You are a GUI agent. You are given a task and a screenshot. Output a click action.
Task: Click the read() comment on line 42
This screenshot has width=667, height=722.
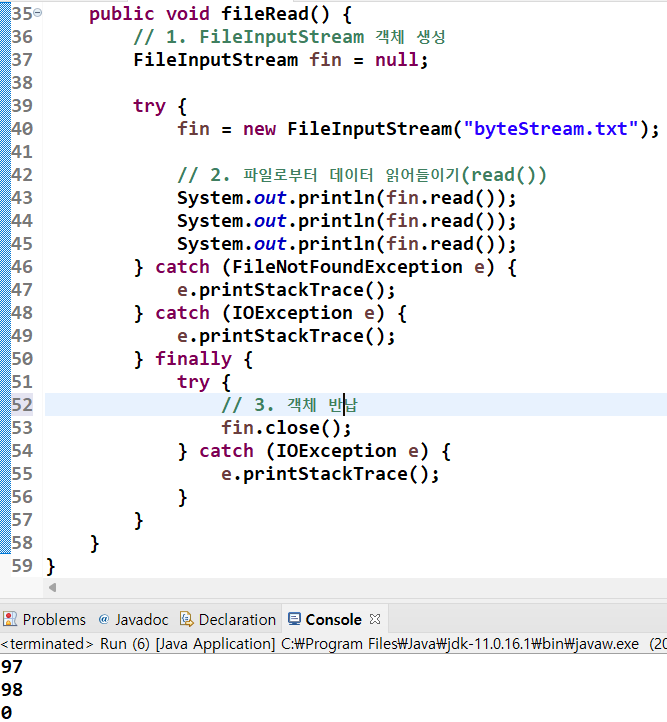click(x=362, y=175)
